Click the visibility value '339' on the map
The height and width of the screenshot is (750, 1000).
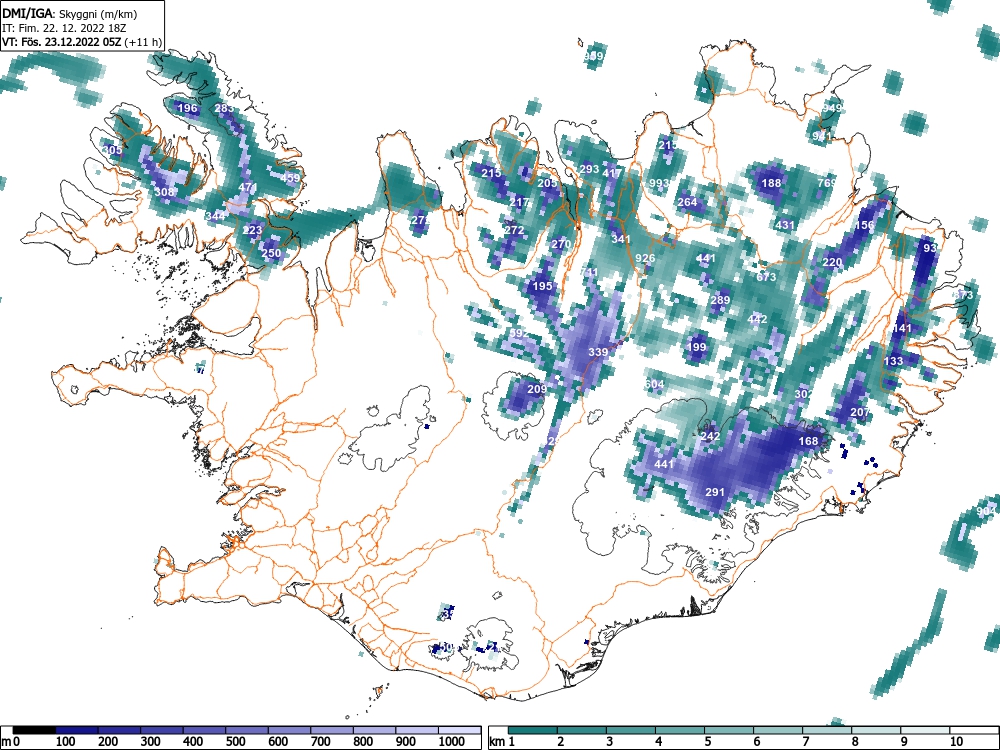pyautogui.click(x=598, y=352)
